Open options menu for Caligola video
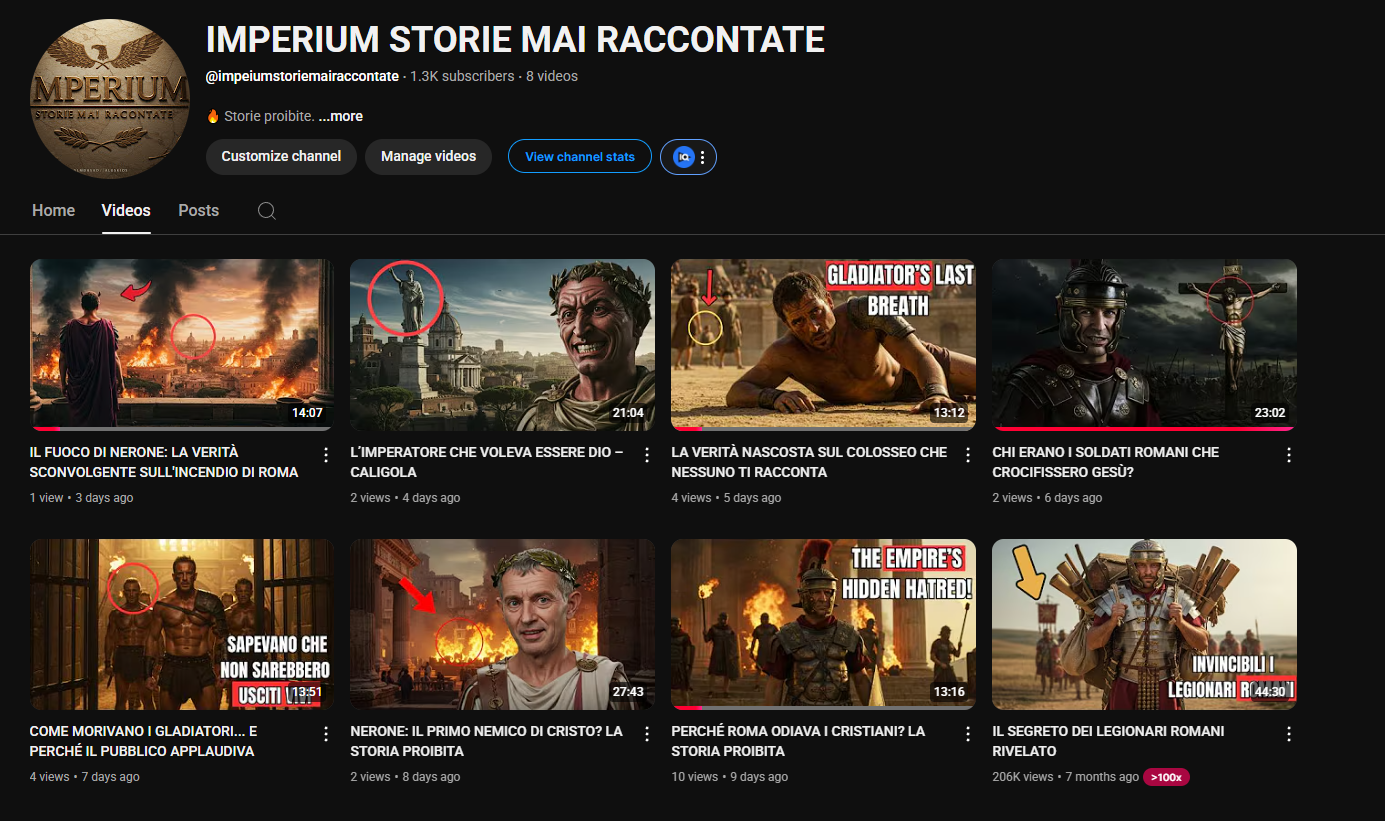Screen dimensions: 1385x821 coord(647,455)
